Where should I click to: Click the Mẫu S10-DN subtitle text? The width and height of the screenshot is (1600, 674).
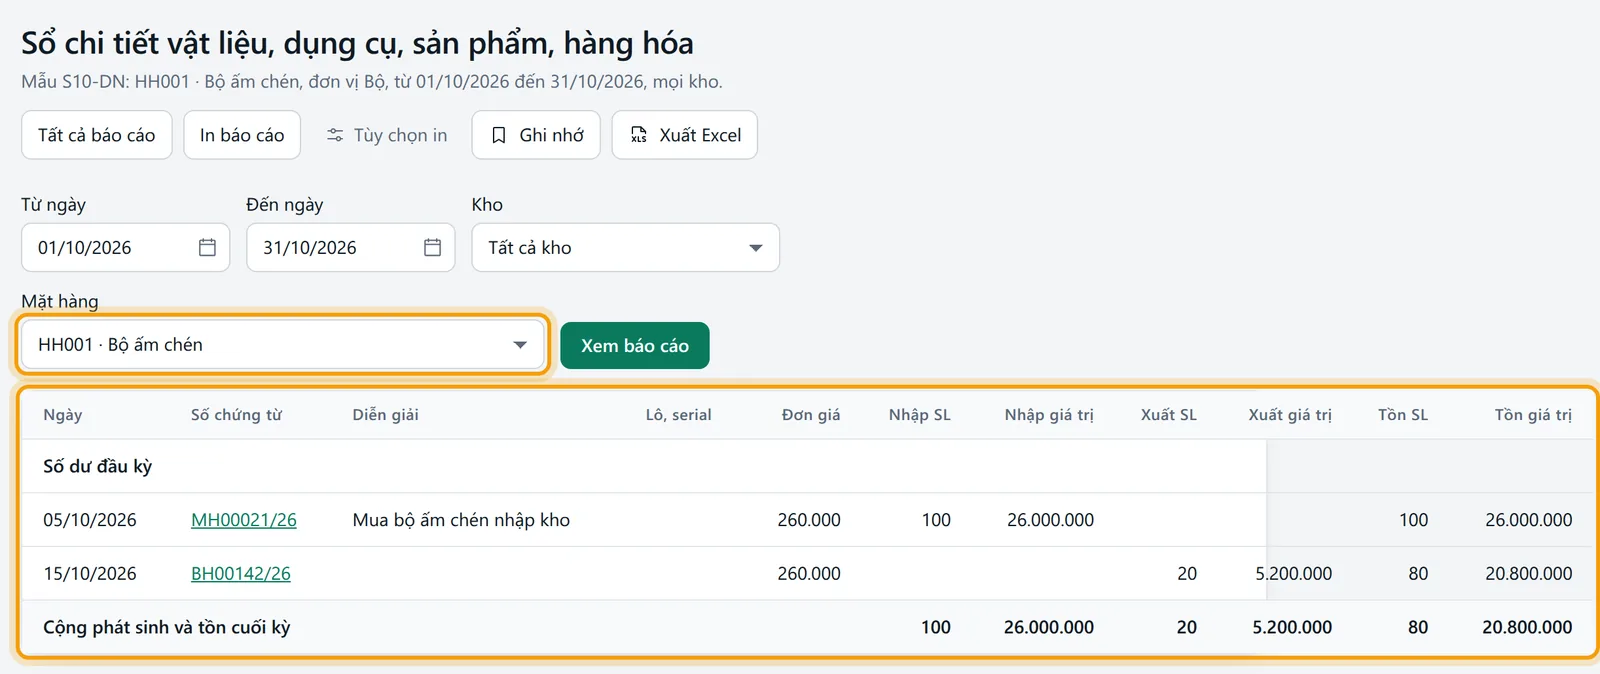(372, 82)
